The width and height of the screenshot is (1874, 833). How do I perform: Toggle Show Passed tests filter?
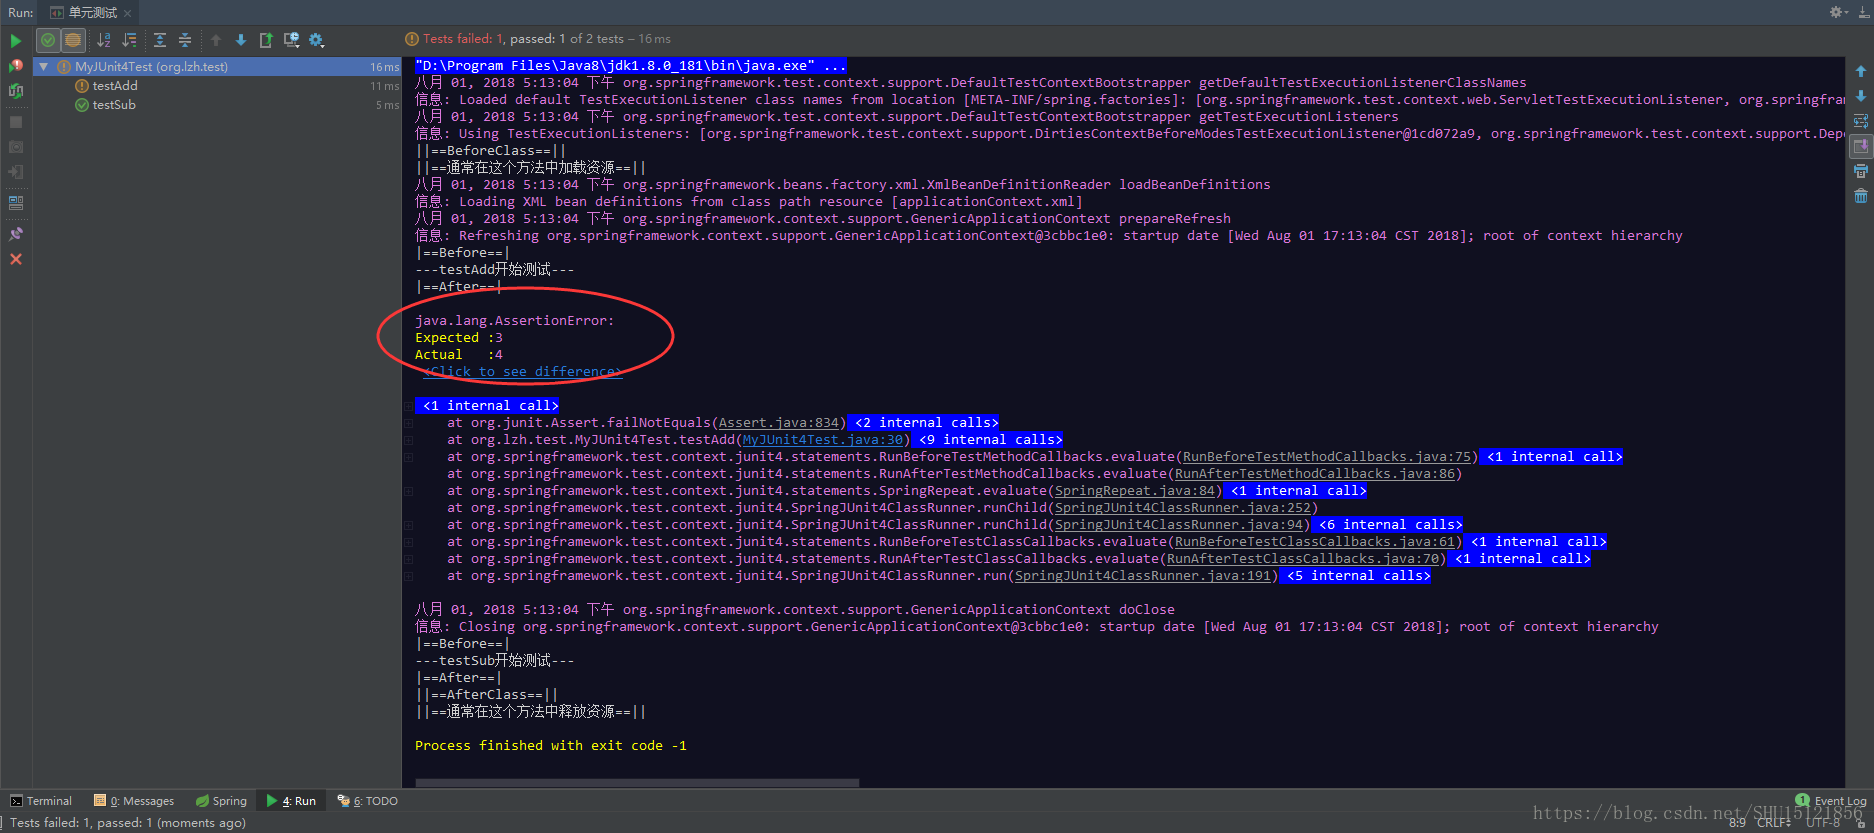(x=48, y=40)
